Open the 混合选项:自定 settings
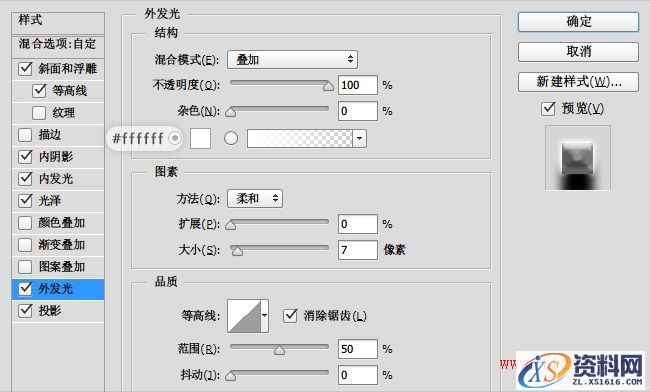 58,44
